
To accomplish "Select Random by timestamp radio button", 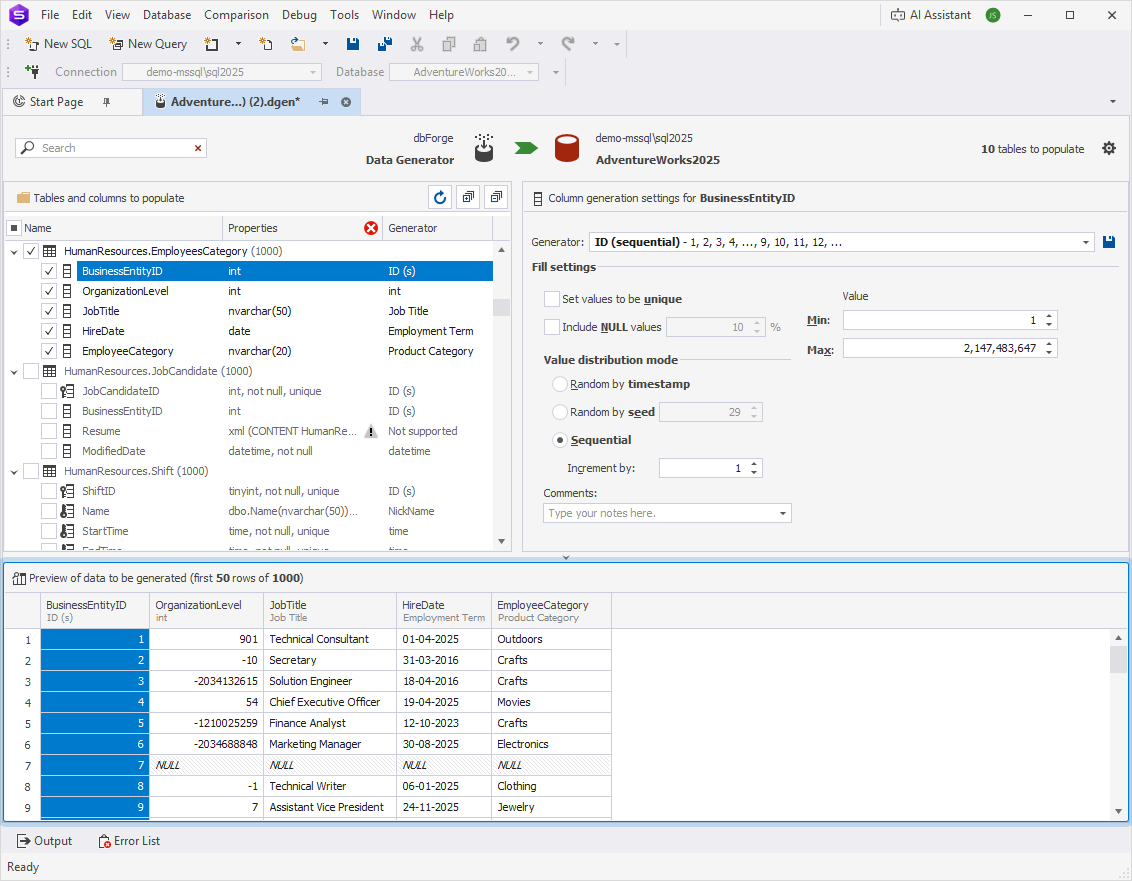I will (560, 384).
